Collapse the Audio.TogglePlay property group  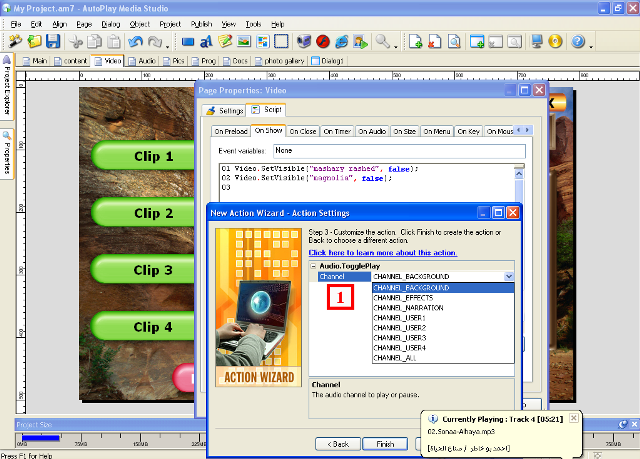click(315, 266)
